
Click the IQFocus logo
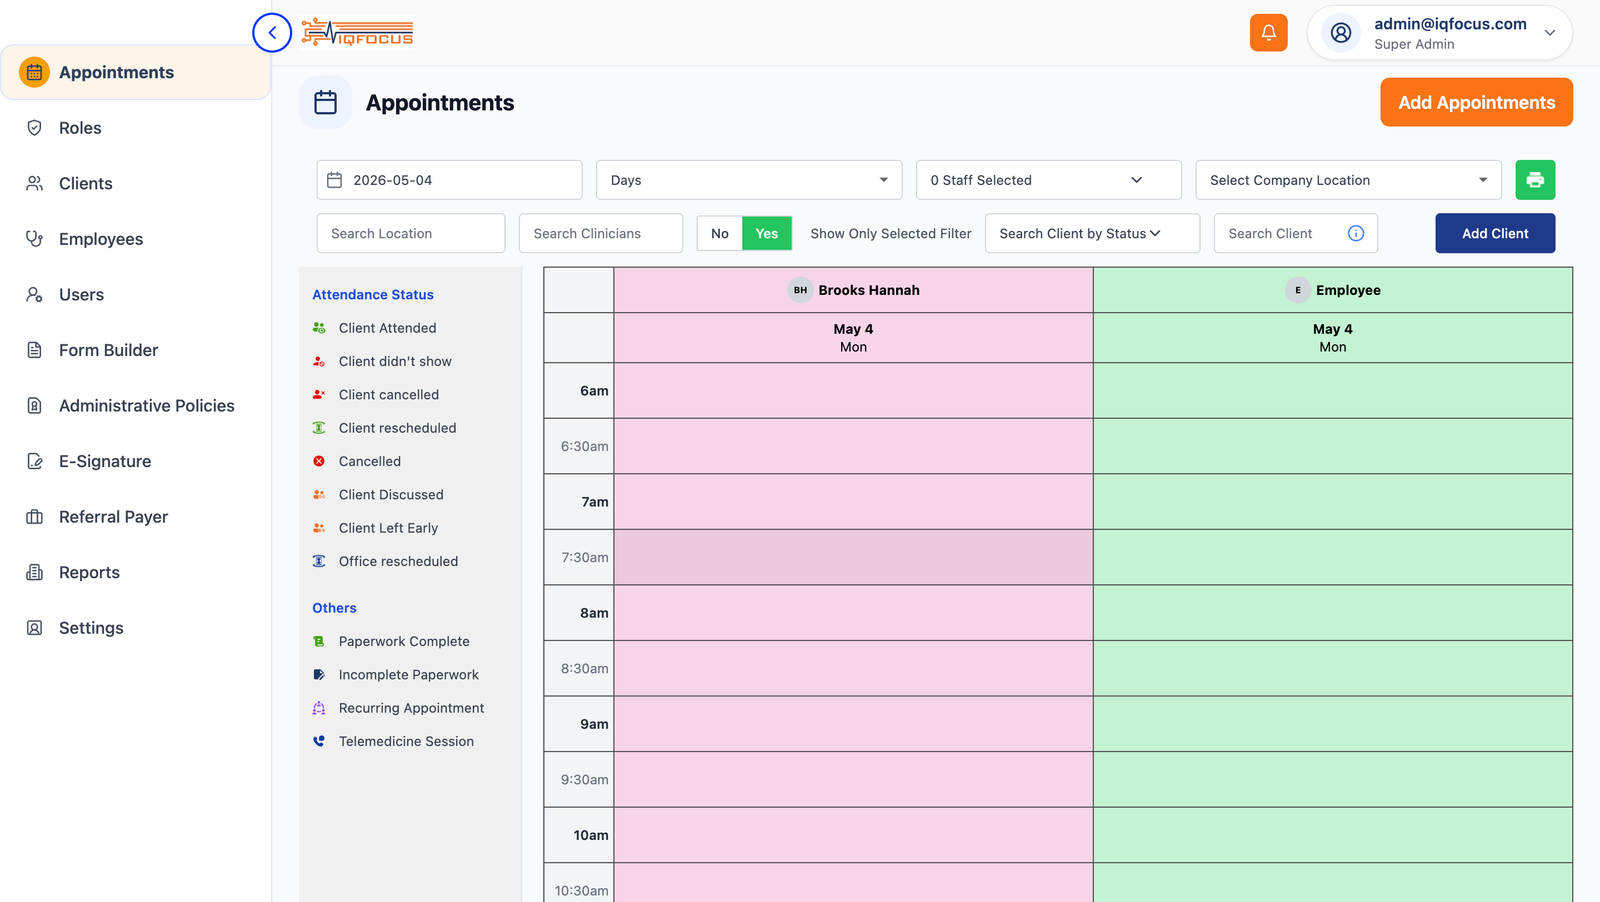click(x=358, y=33)
